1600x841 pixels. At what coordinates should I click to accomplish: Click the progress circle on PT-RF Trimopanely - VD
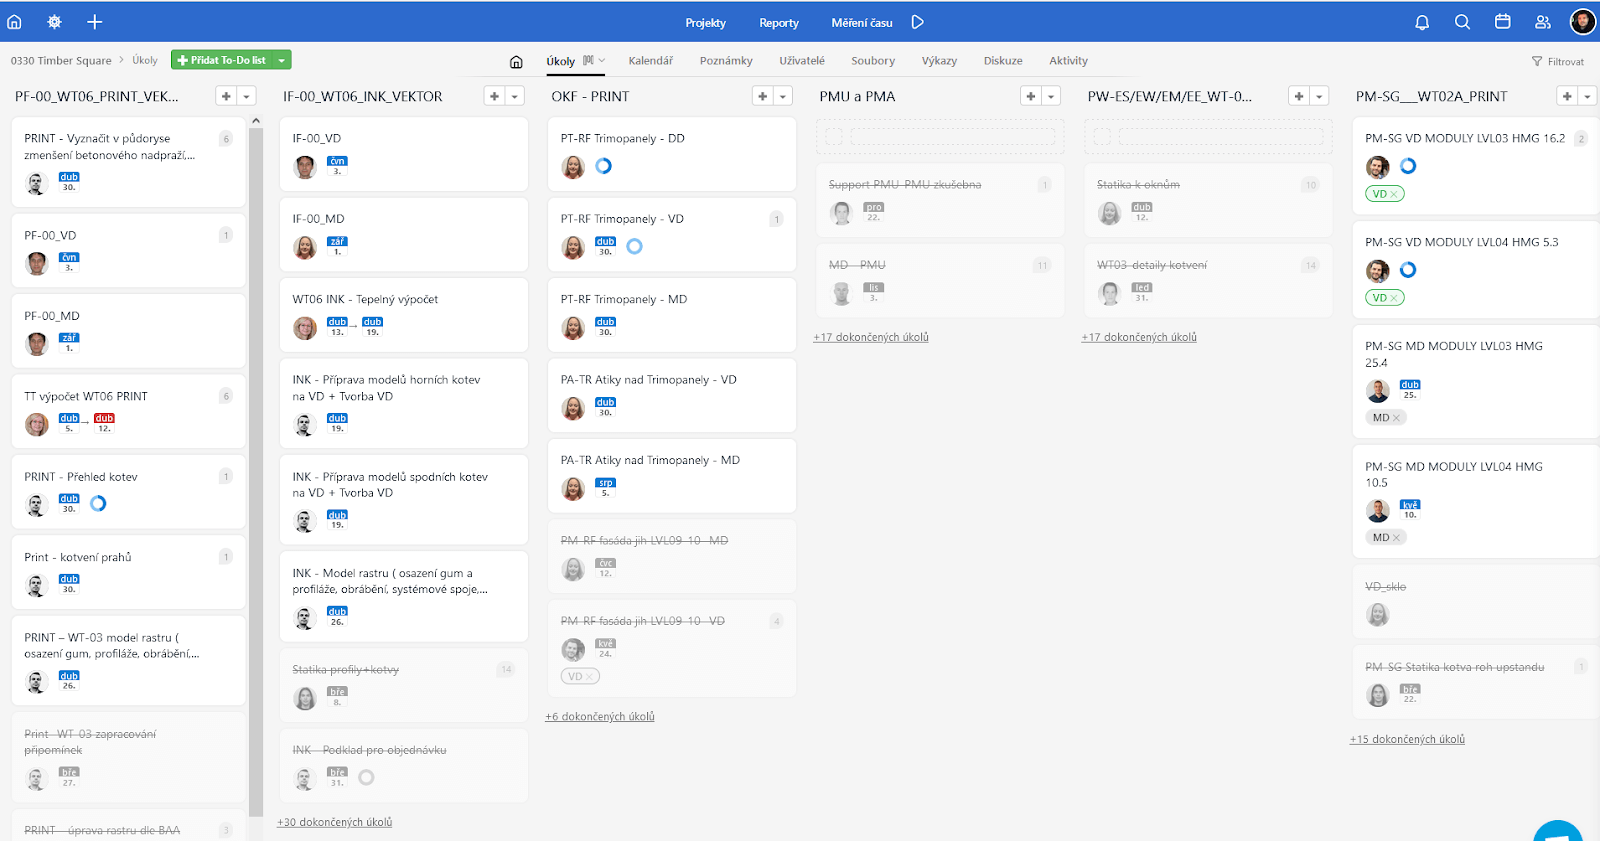coord(634,246)
